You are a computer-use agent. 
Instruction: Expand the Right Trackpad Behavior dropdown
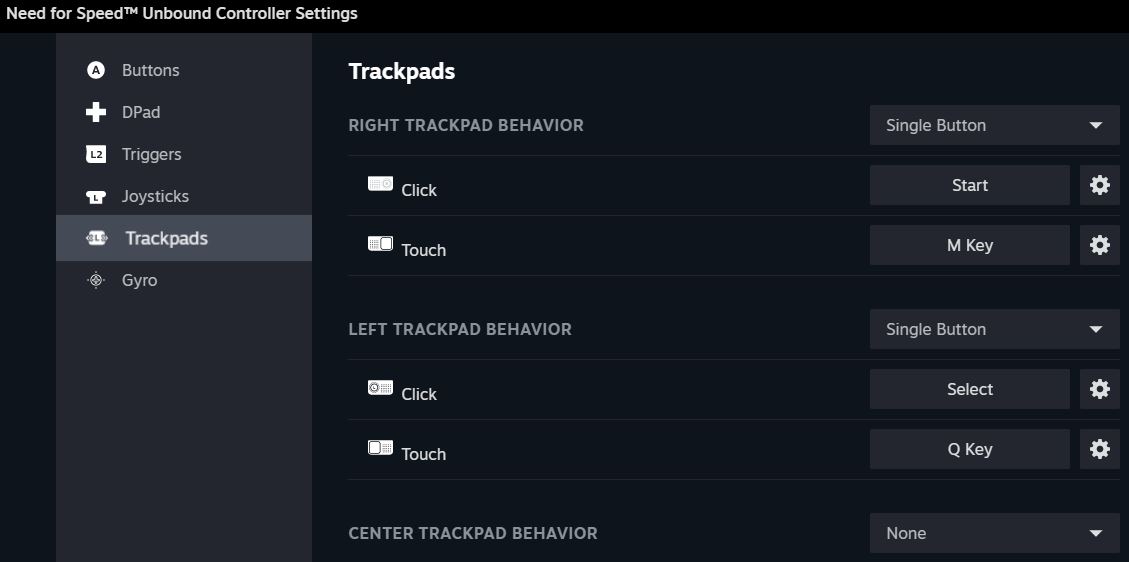click(x=994, y=125)
